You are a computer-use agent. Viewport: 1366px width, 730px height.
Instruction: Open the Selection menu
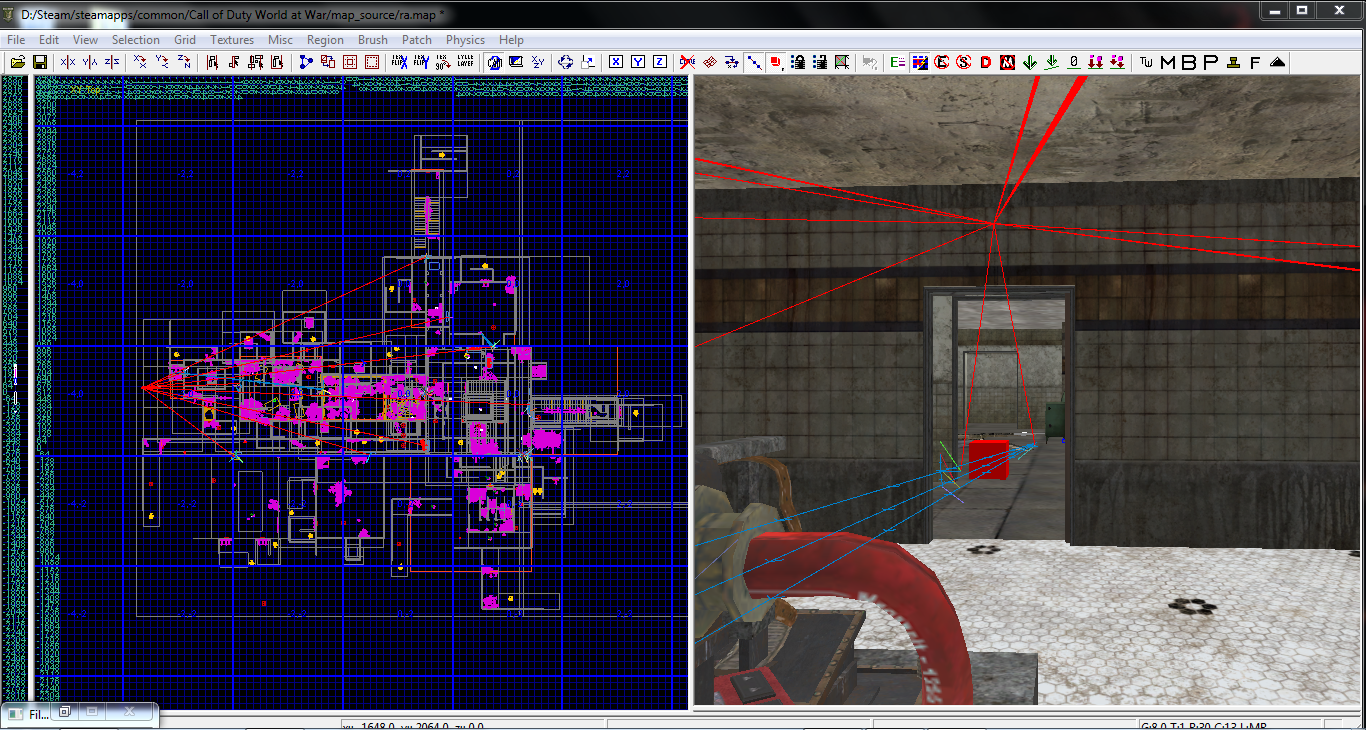(x=135, y=40)
